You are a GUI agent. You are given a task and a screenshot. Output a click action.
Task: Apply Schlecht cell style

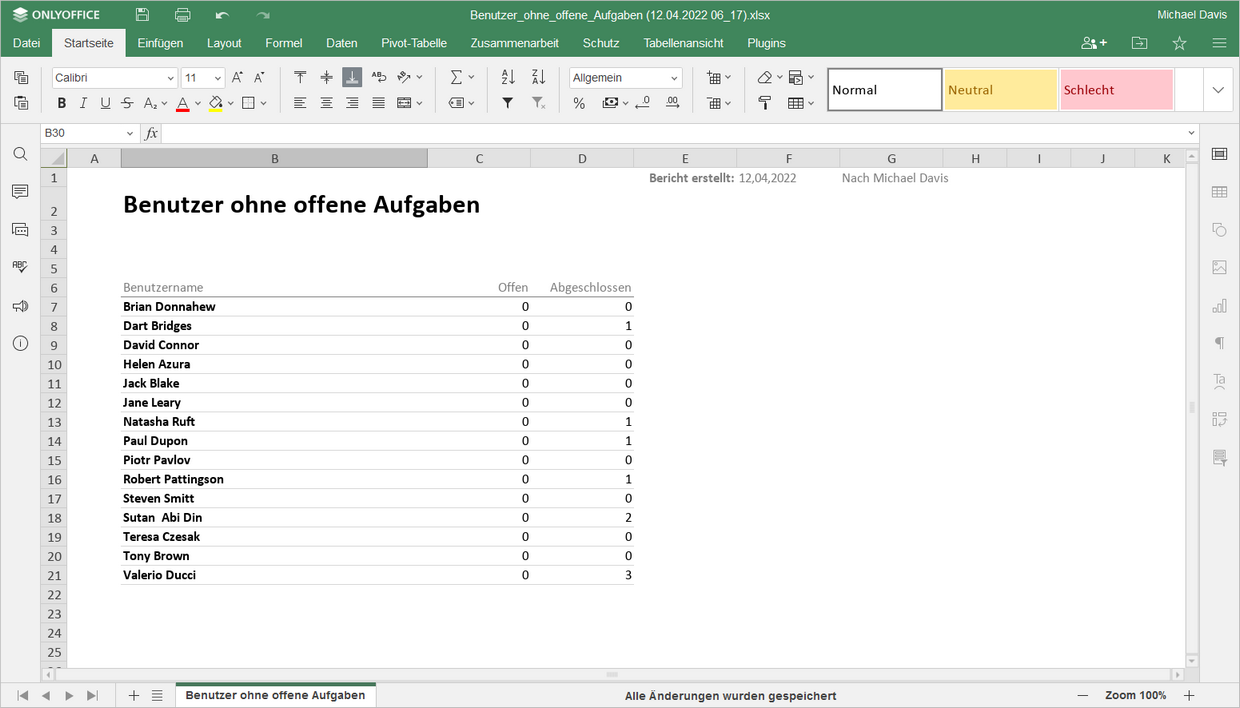click(1117, 90)
